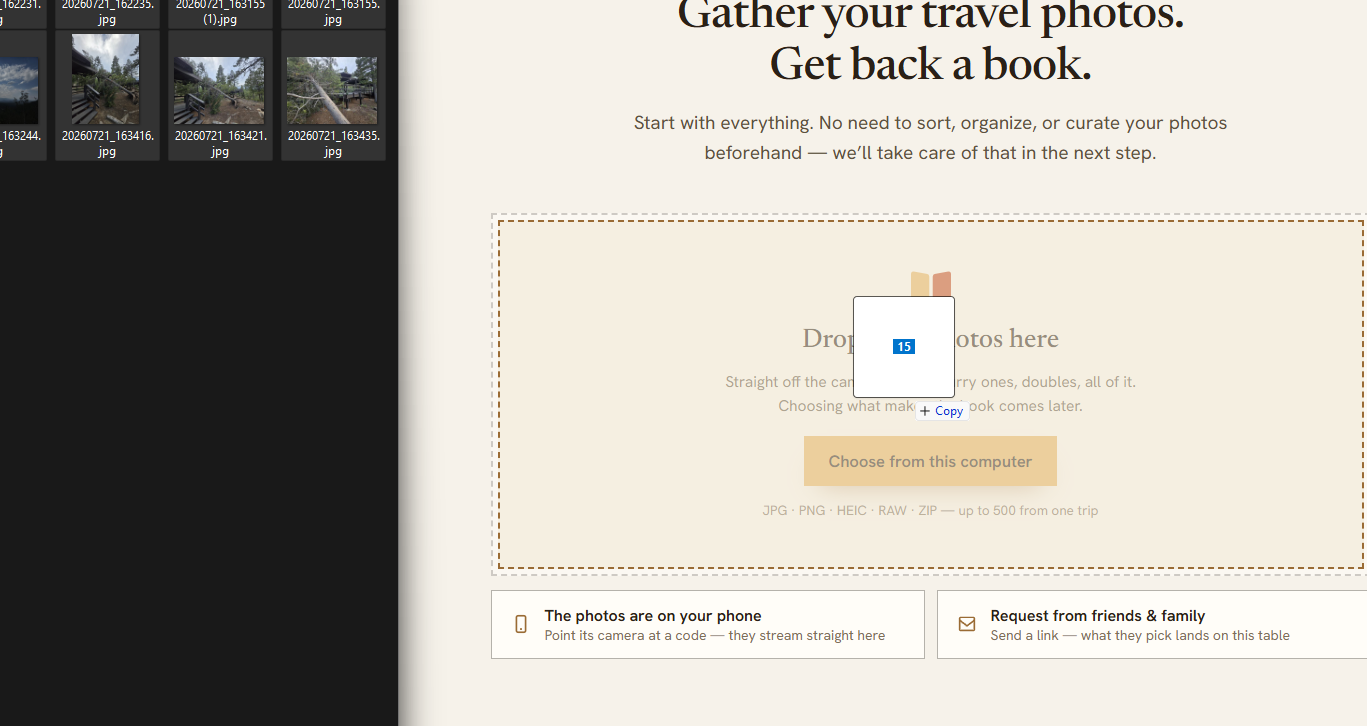Select the sky photo thumbnail ending in _163244
The image size is (1367, 726).
point(19,90)
